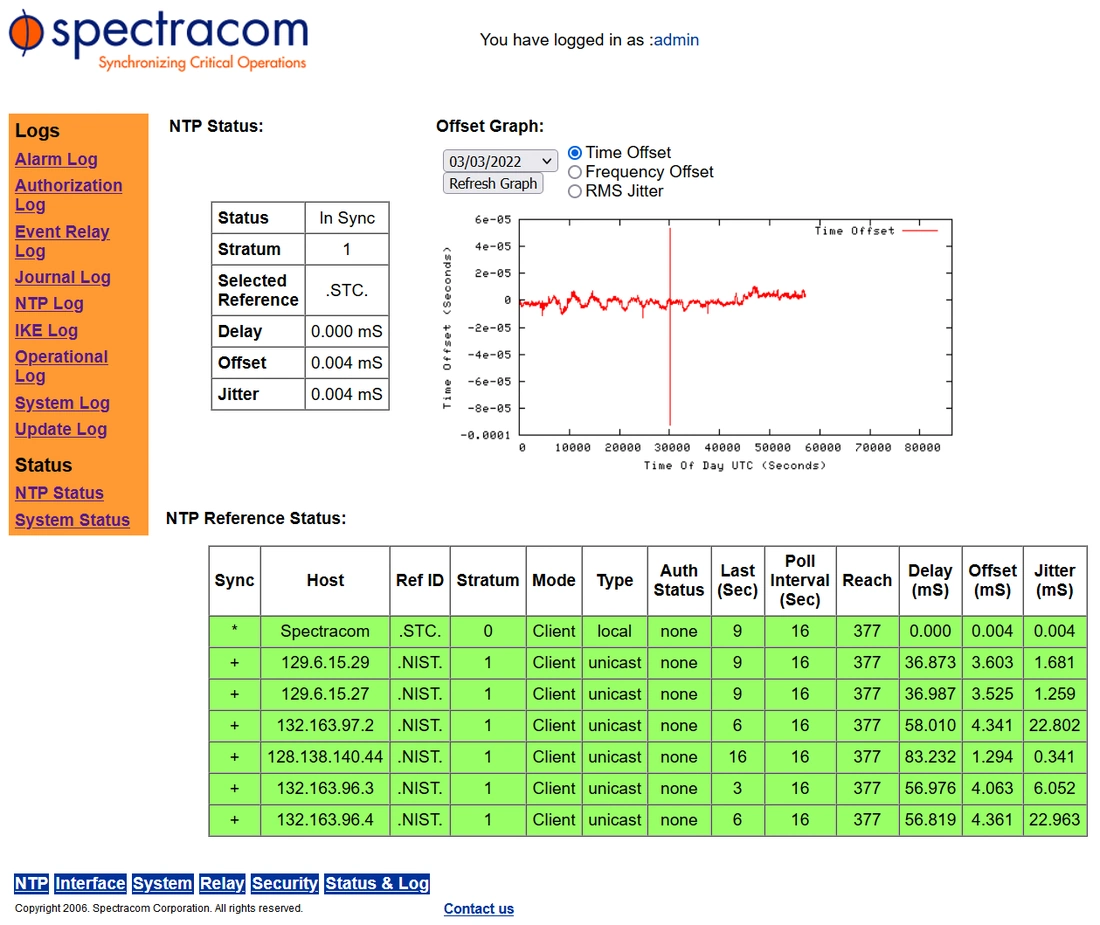This screenshot has height=925, width=1100.
Task: Click the Selected Reference '.STC.' value
Action: 347,290
